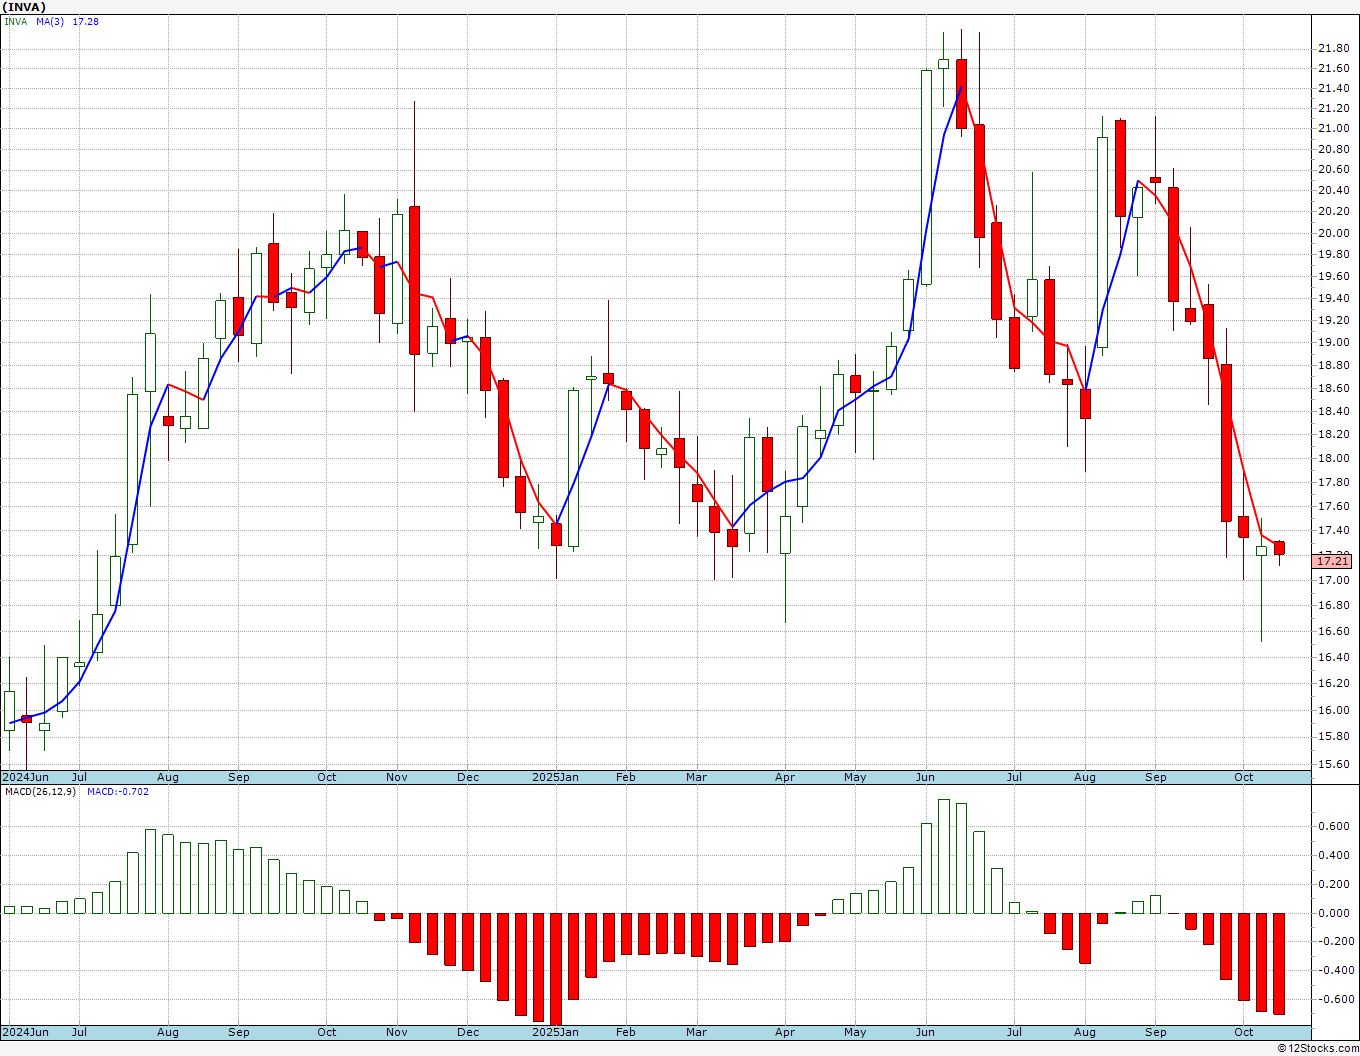Image resolution: width=1360 pixels, height=1056 pixels.
Task: Select the "20.00" price axis label
Action: pos(1333,234)
